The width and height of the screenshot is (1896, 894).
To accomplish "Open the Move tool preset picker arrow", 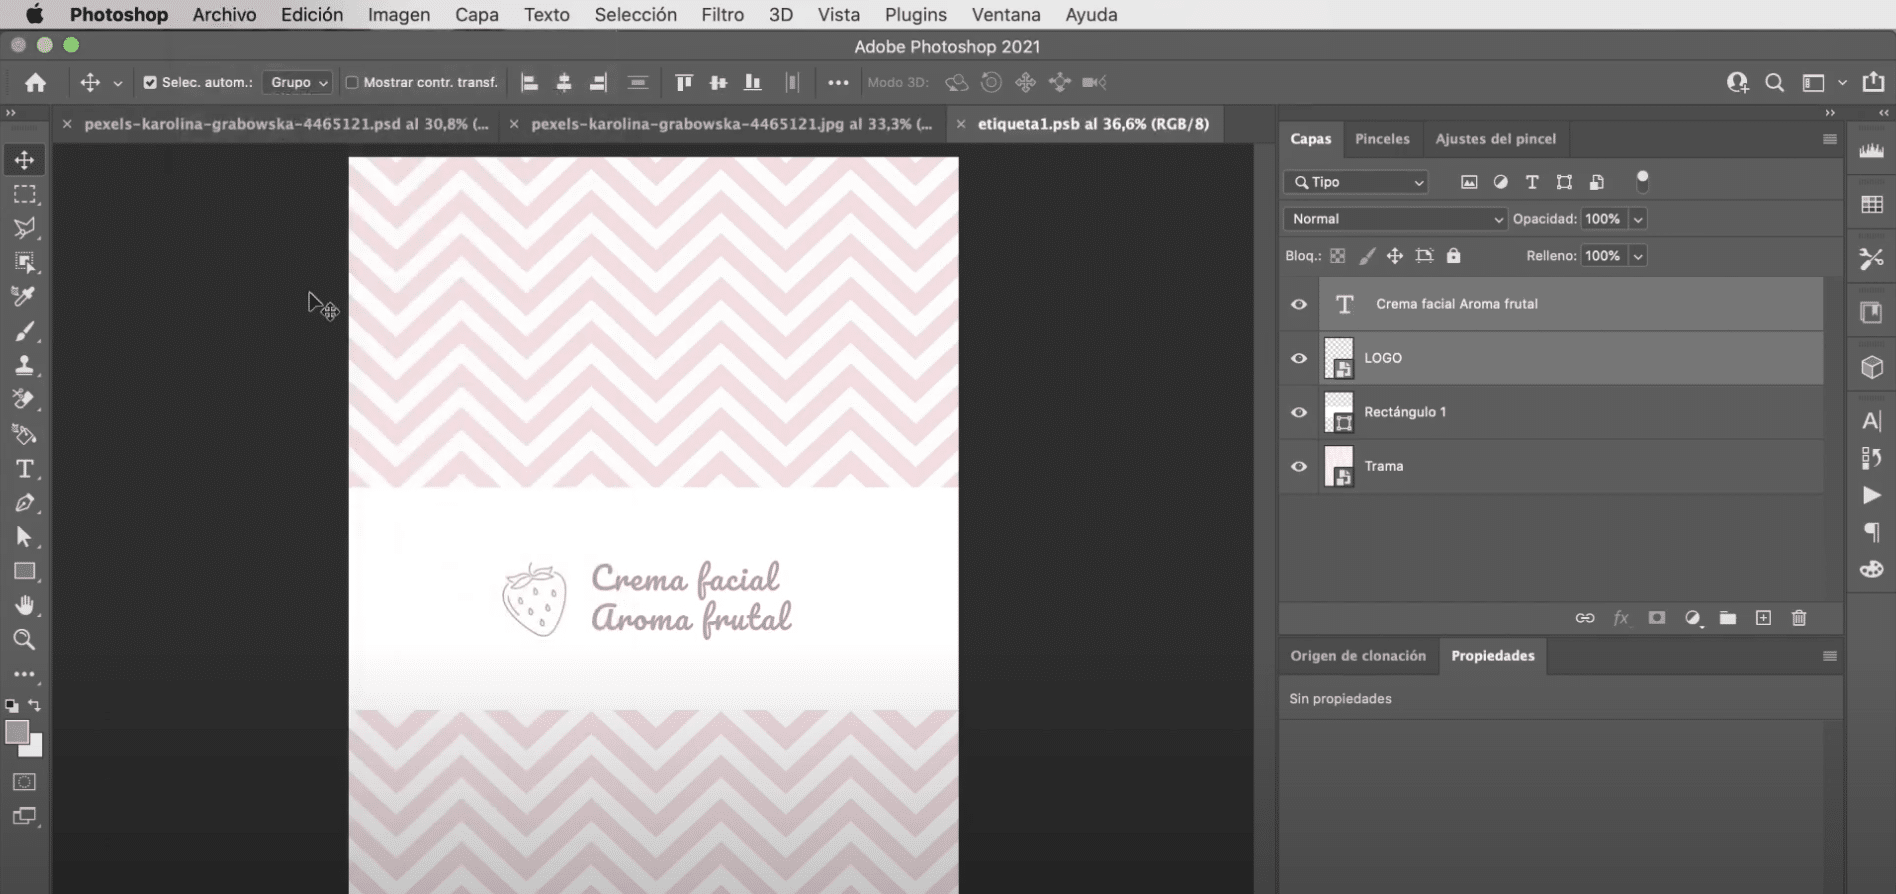I will (x=117, y=84).
